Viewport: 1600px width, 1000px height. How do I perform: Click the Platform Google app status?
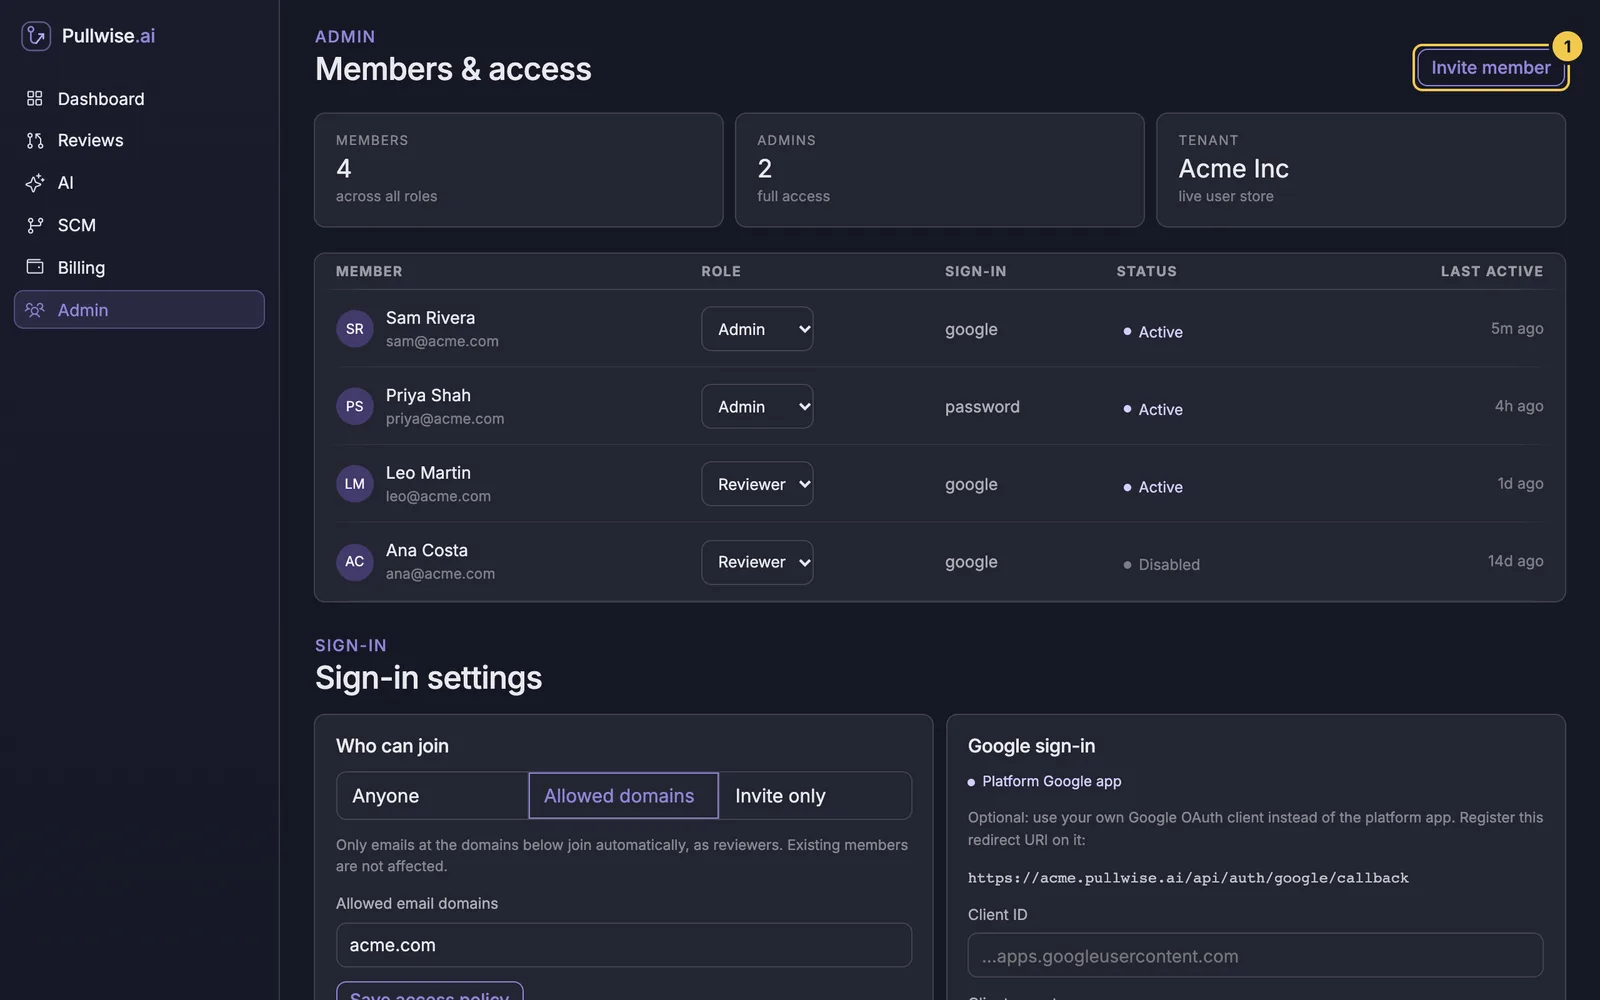[1045, 781]
